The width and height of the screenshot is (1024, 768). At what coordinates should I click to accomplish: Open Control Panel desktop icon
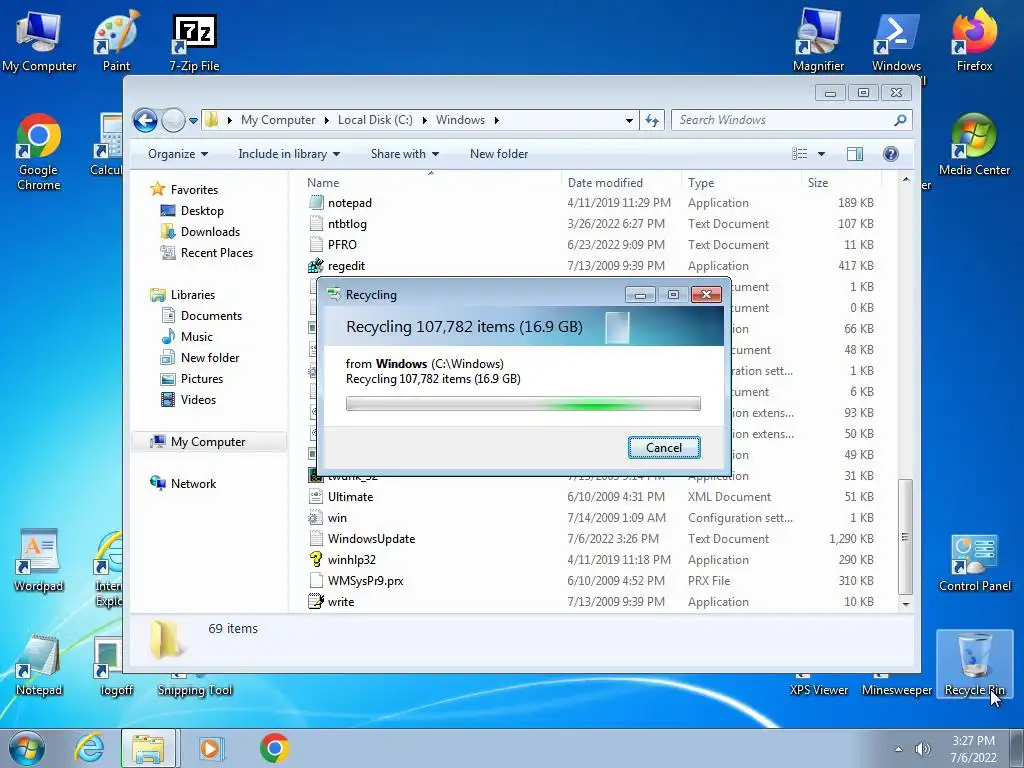(x=974, y=563)
